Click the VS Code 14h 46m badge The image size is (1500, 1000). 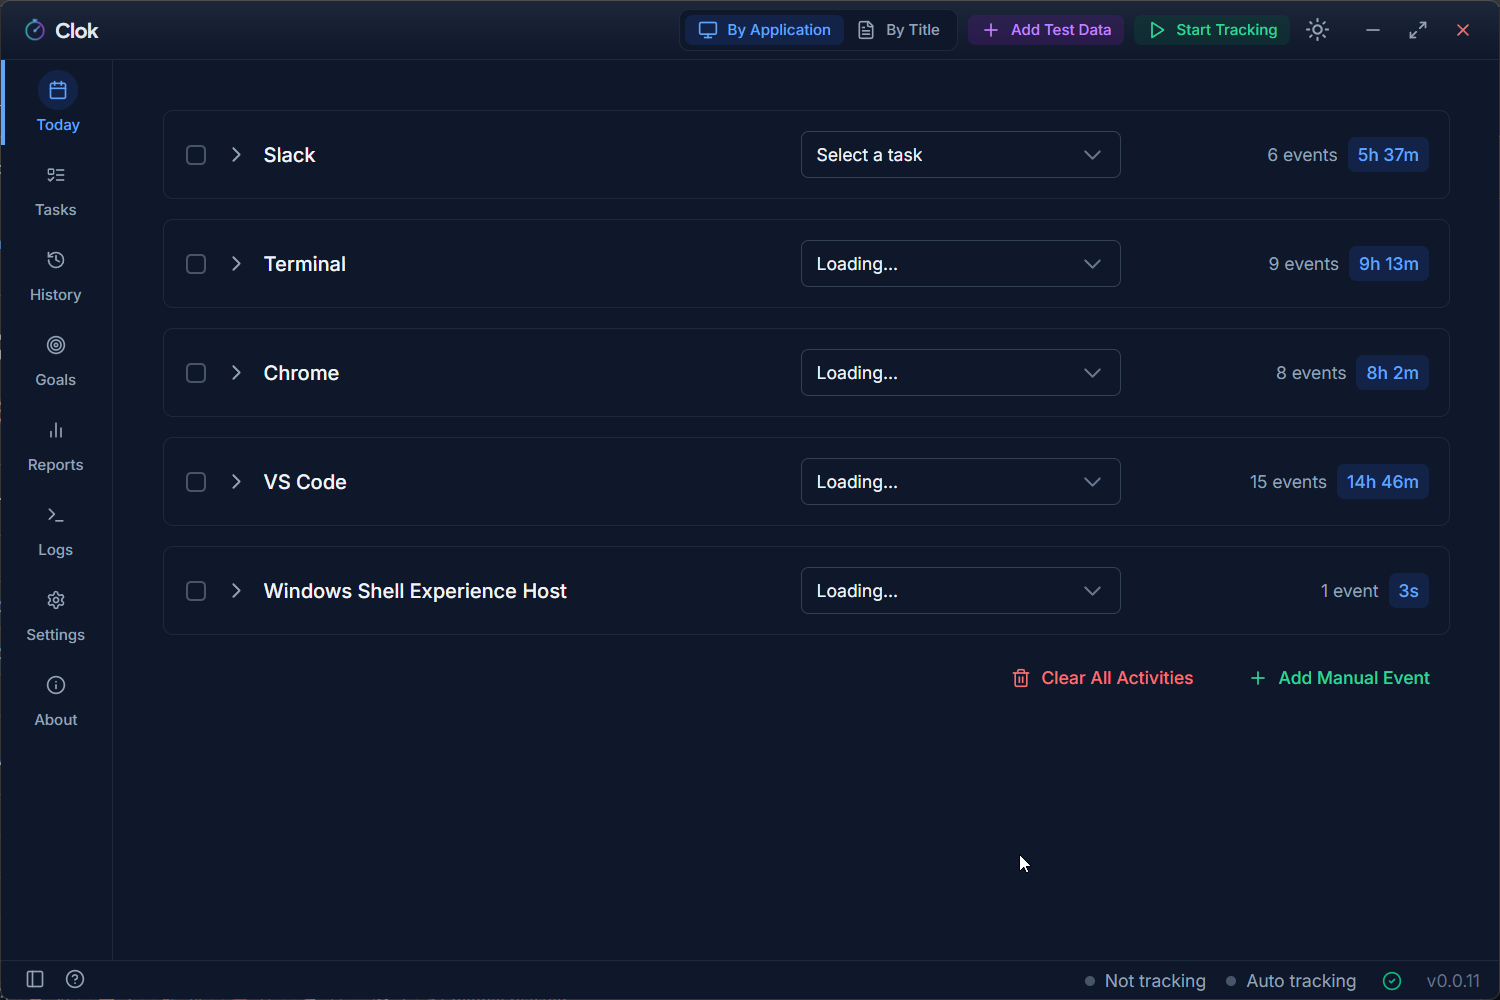(1383, 482)
